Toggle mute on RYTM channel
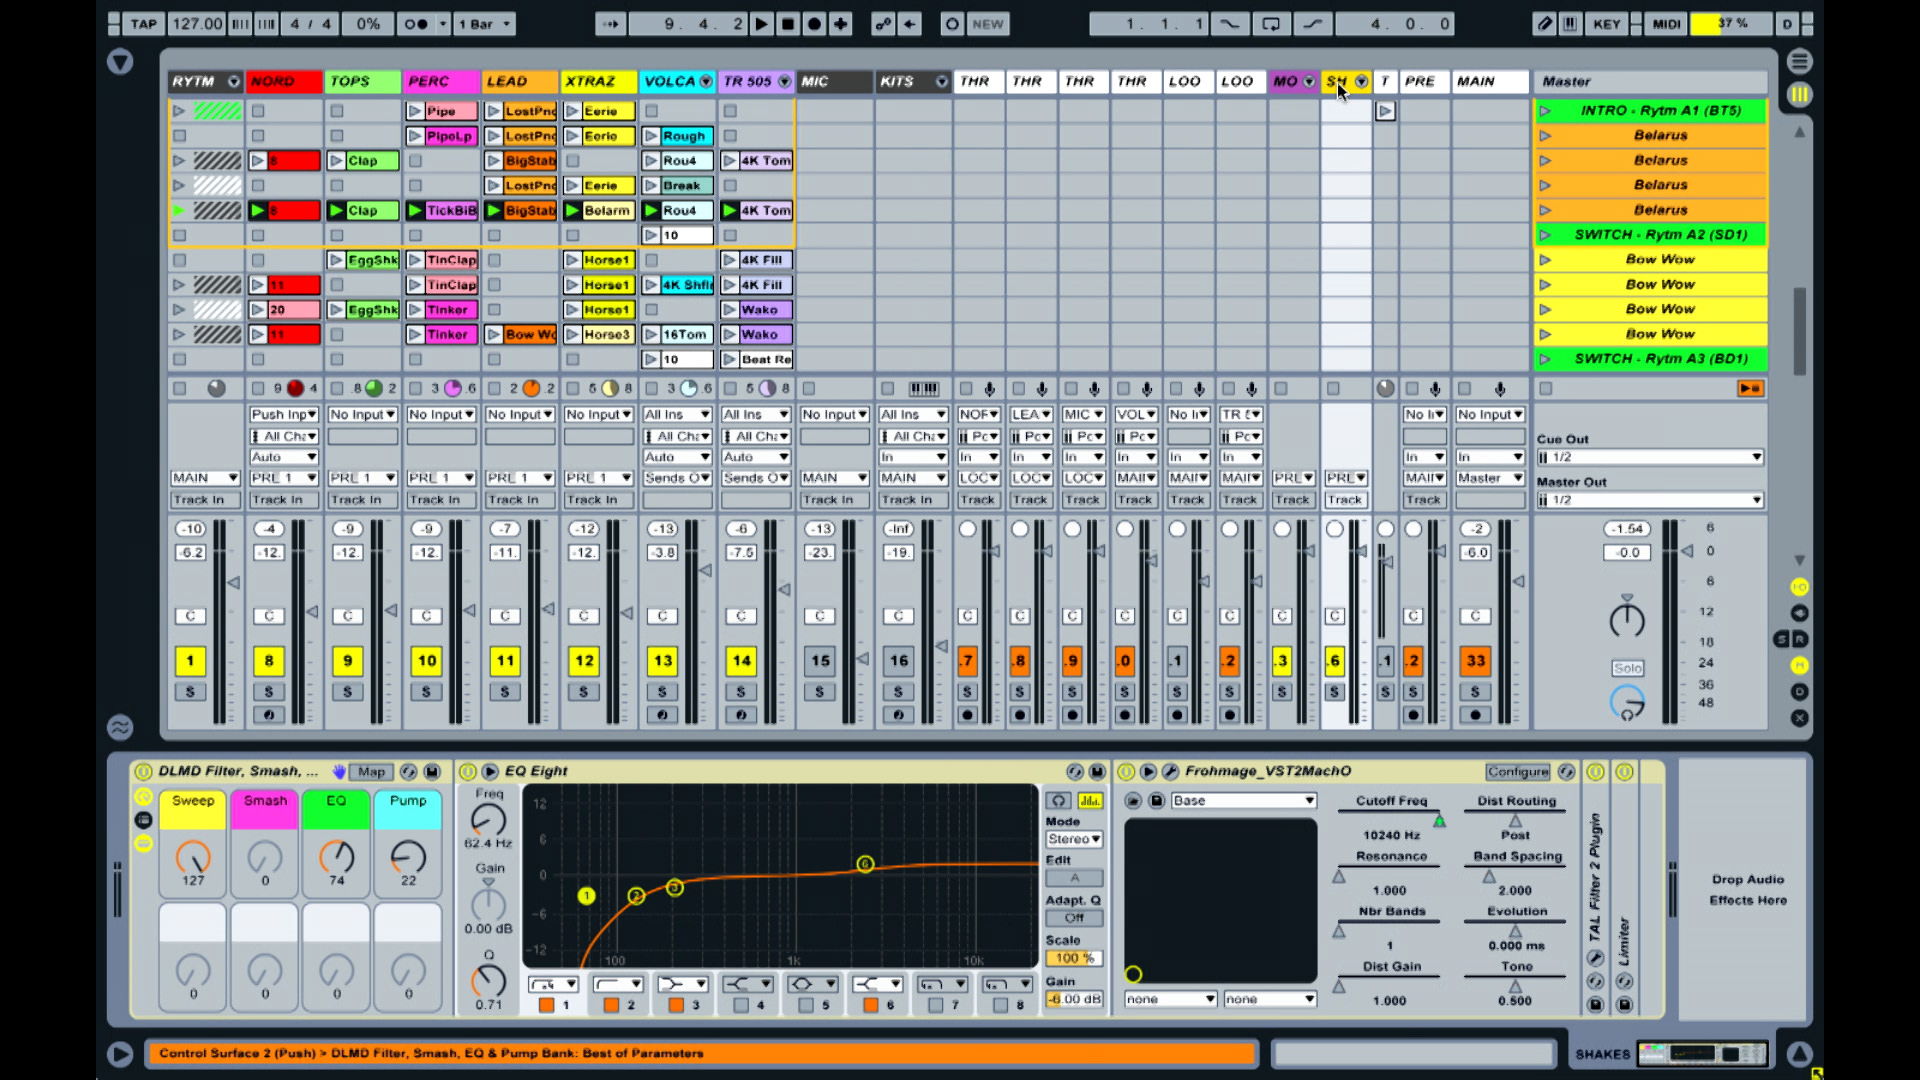The height and width of the screenshot is (1080, 1920). click(x=189, y=659)
